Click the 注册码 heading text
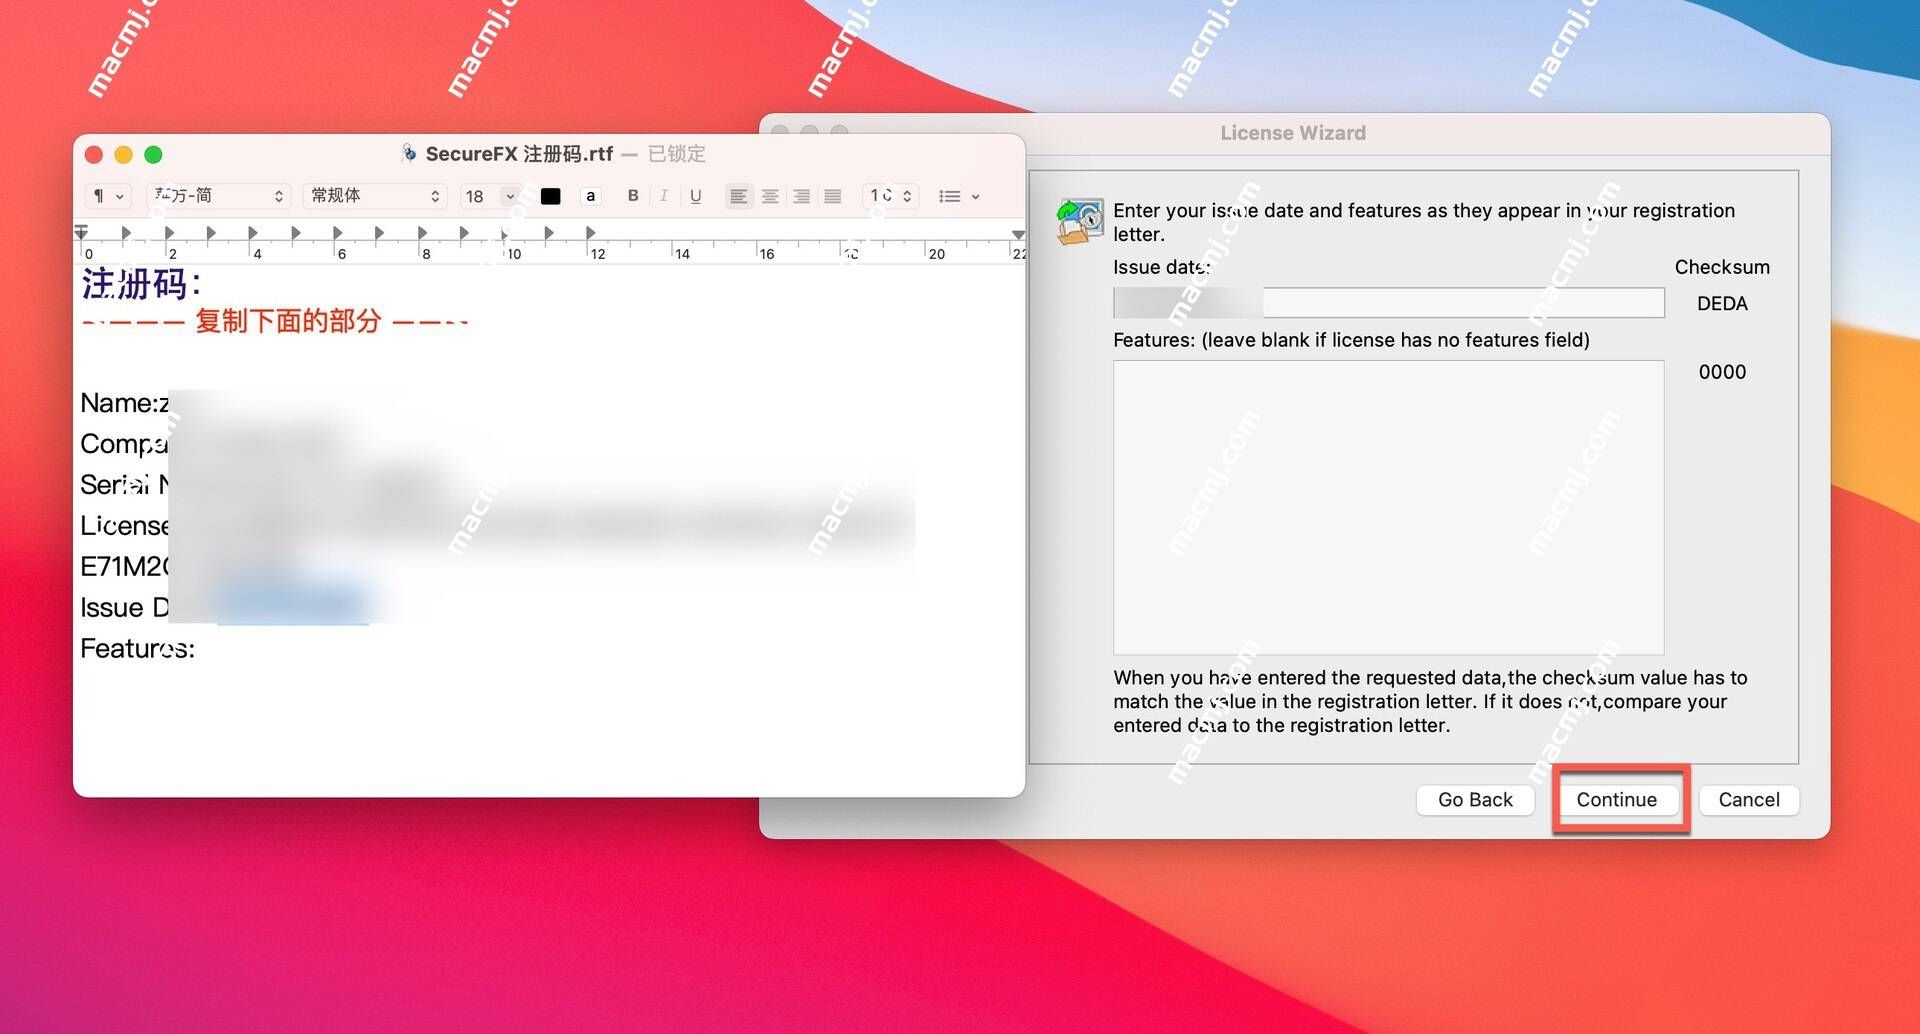Screen dimensions: 1920x1034 pyautogui.click(x=141, y=284)
